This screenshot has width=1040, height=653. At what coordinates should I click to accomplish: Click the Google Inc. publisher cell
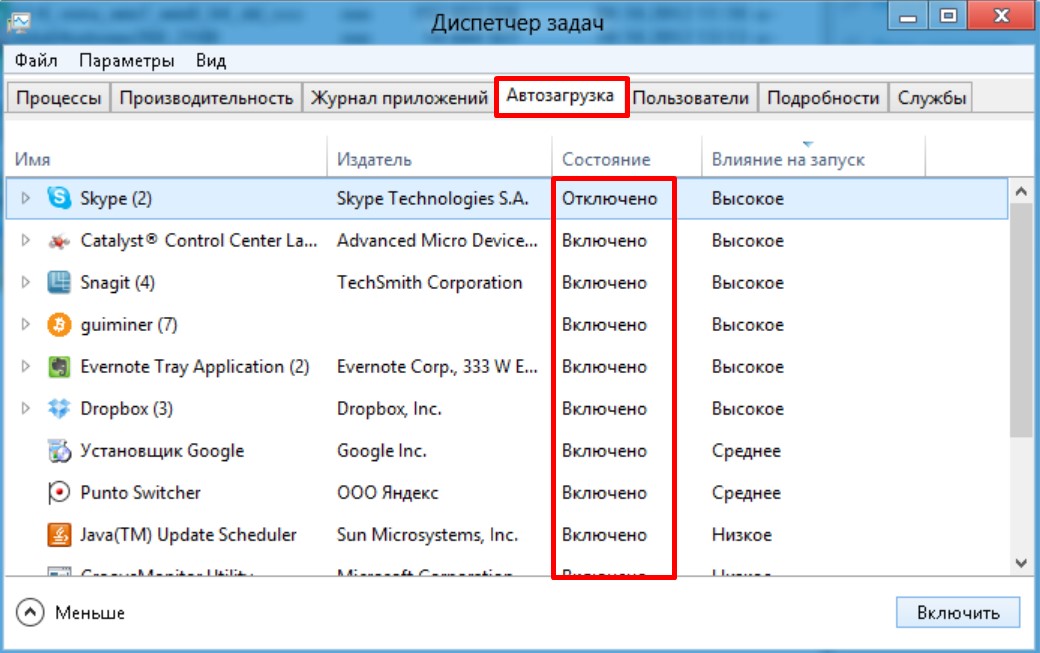(x=381, y=451)
